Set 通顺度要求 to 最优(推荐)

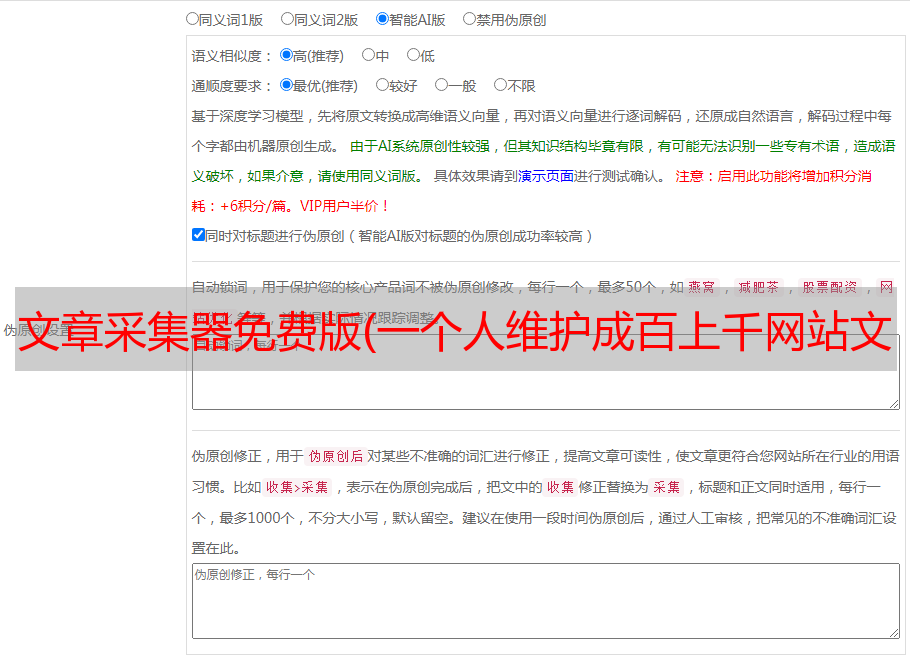click(x=286, y=85)
